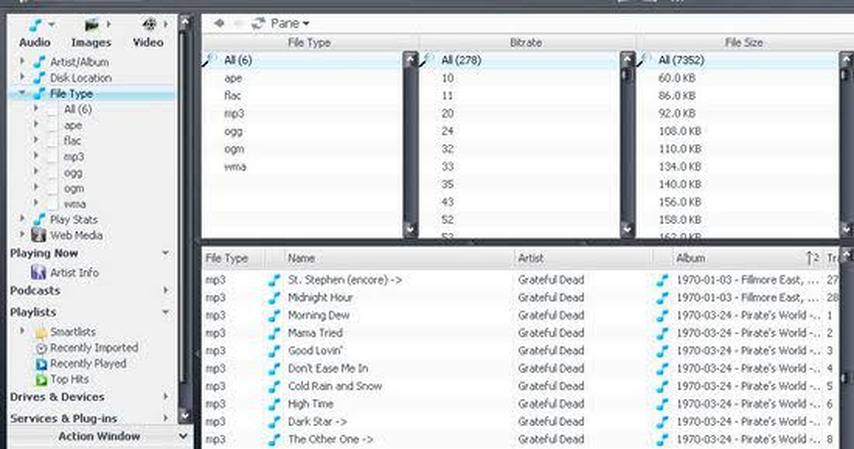The height and width of the screenshot is (449, 854).
Task: Select wma in File Type pane
Action: [235, 167]
